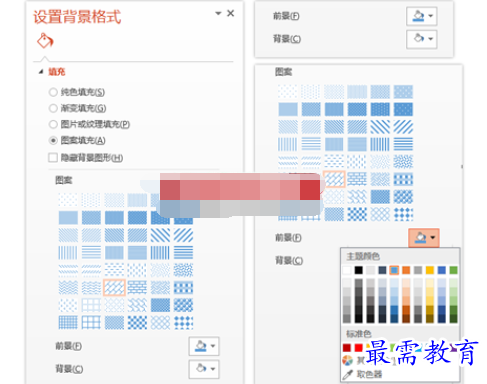The height and width of the screenshot is (384, 487).
Task: Choose the large checker board pattern in the left pane
Action: (137, 322)
